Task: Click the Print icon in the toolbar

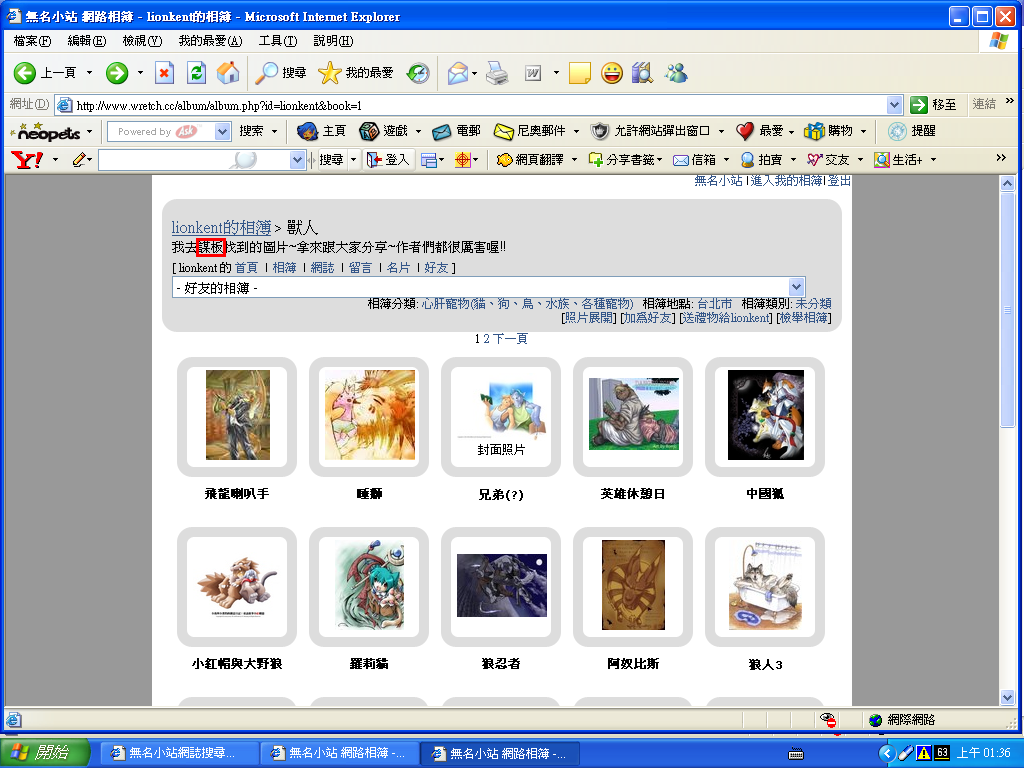Action: point(497,73)
